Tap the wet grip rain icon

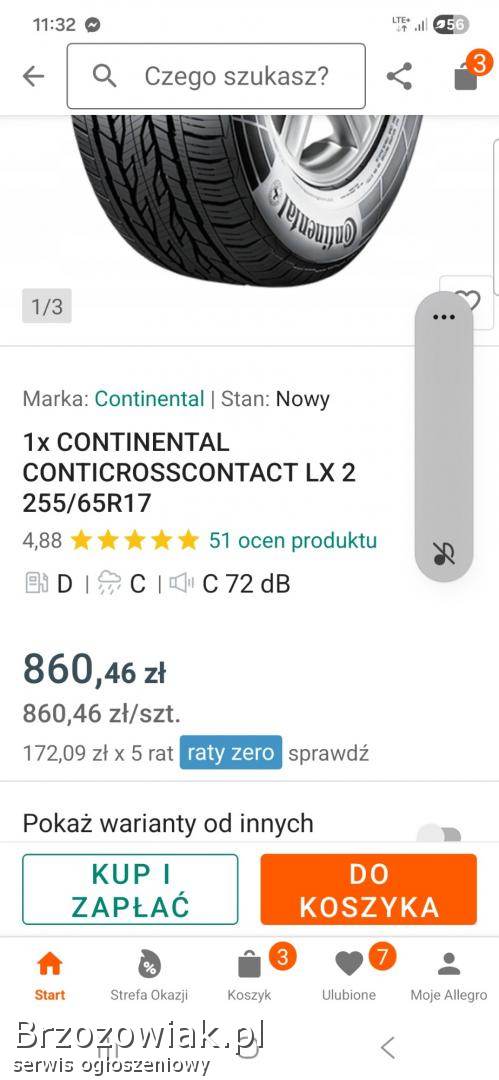click(x=109, y=583)
